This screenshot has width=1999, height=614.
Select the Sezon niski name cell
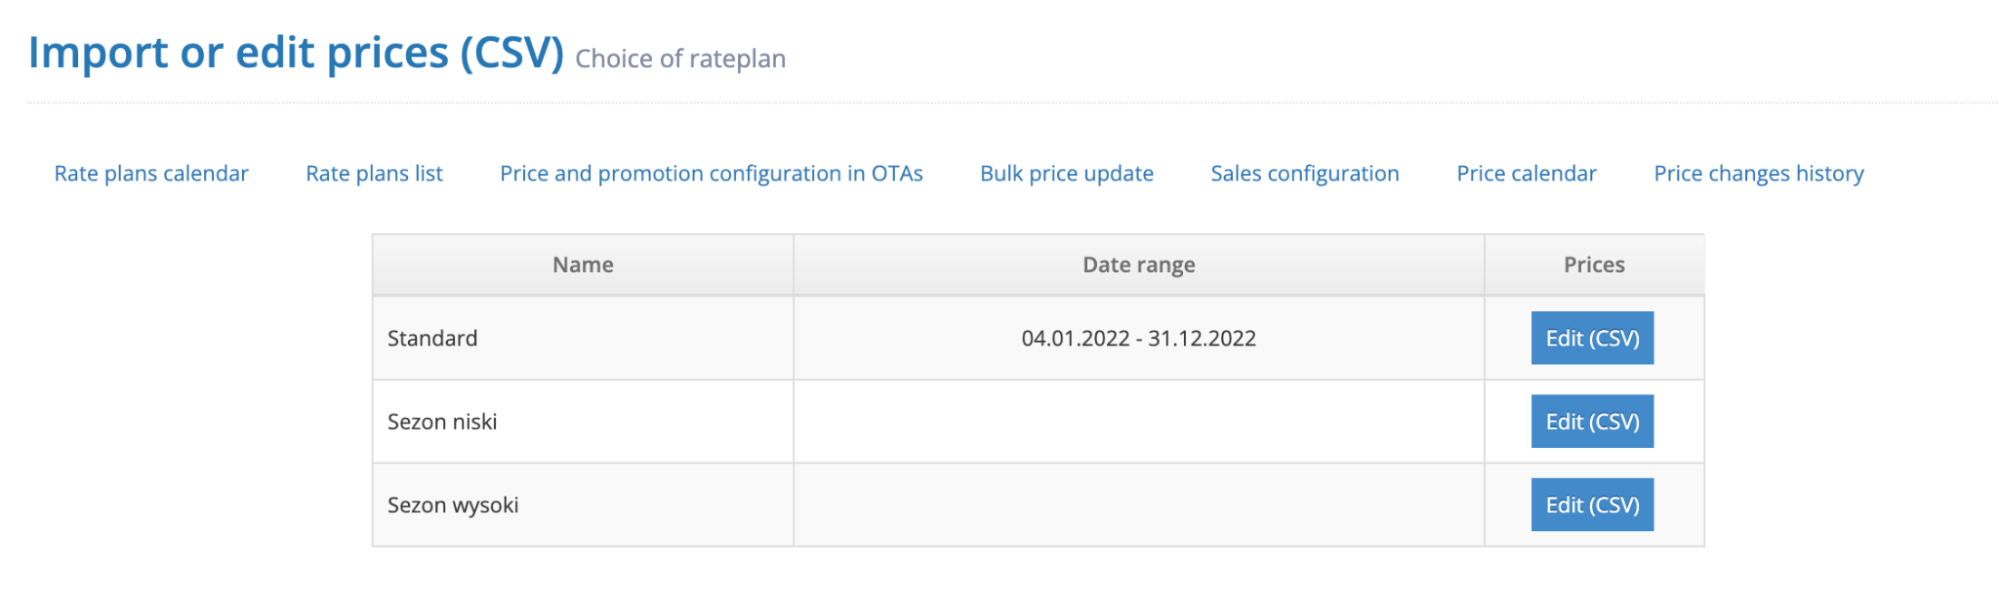(x=442, y=422)
